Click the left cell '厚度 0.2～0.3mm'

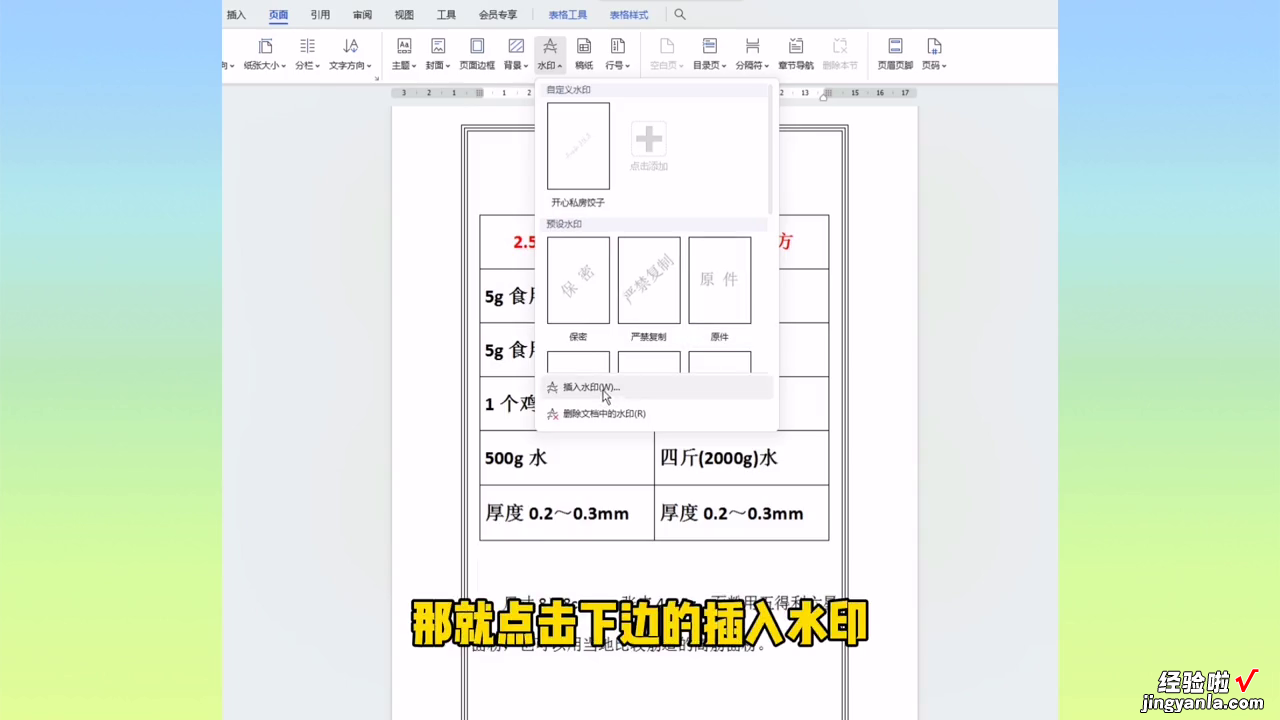(x=567, y=513)
